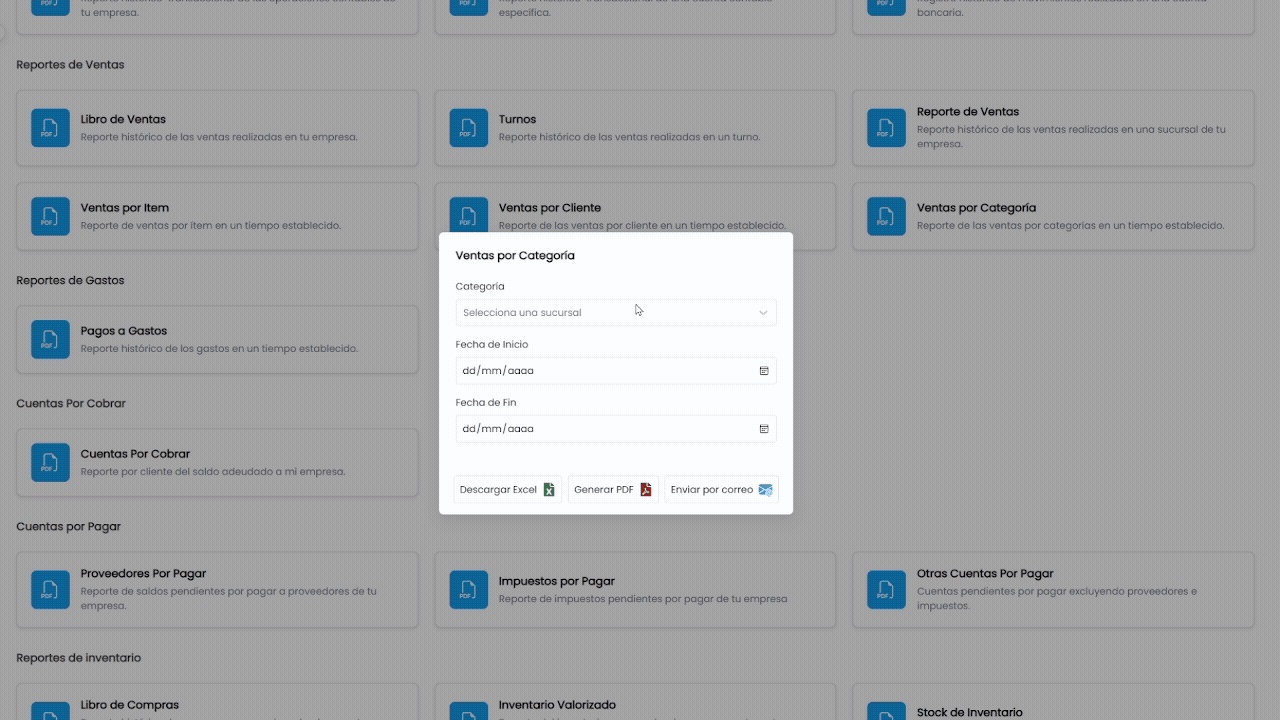Viewport: 1280px width, 720px height.
Task: Open the Cuentas Por Cobrar report title
Action: click(135, 454)
